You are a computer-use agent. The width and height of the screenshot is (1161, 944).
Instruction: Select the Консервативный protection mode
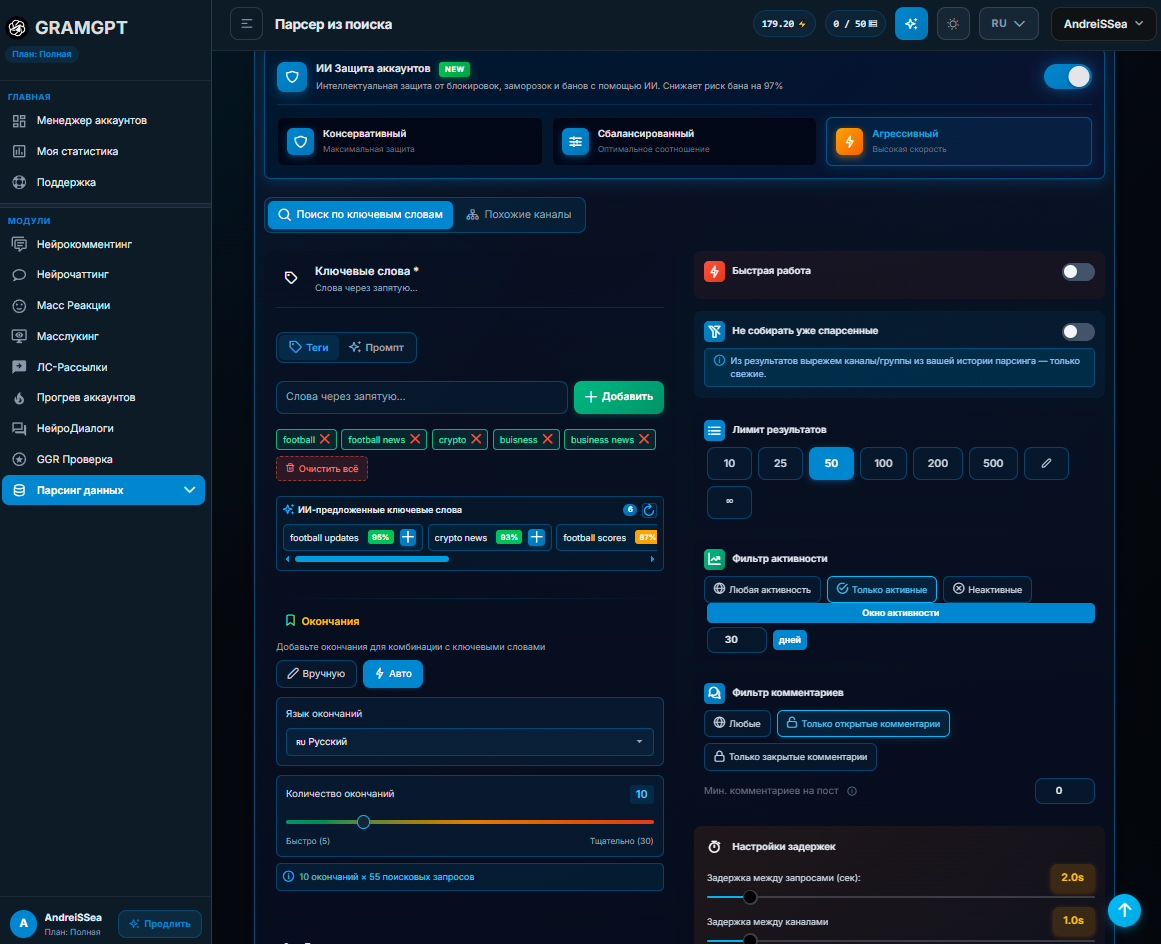[x=409, y=141]
